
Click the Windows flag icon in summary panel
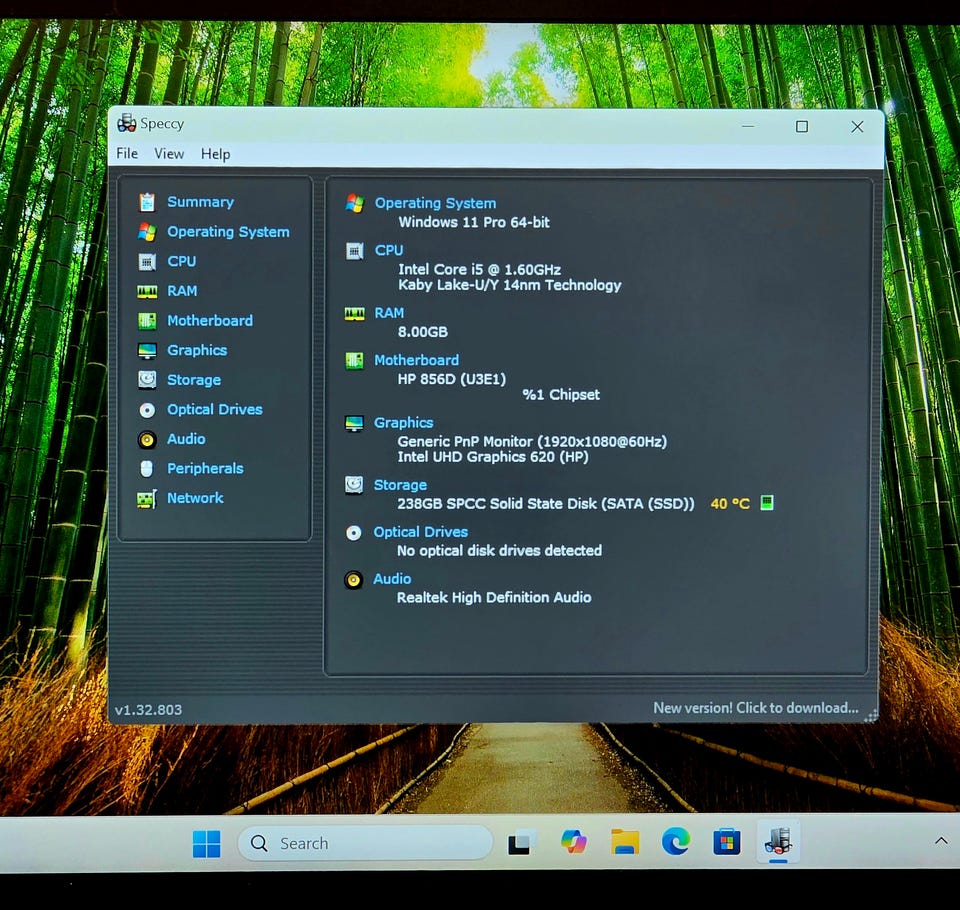354,203
